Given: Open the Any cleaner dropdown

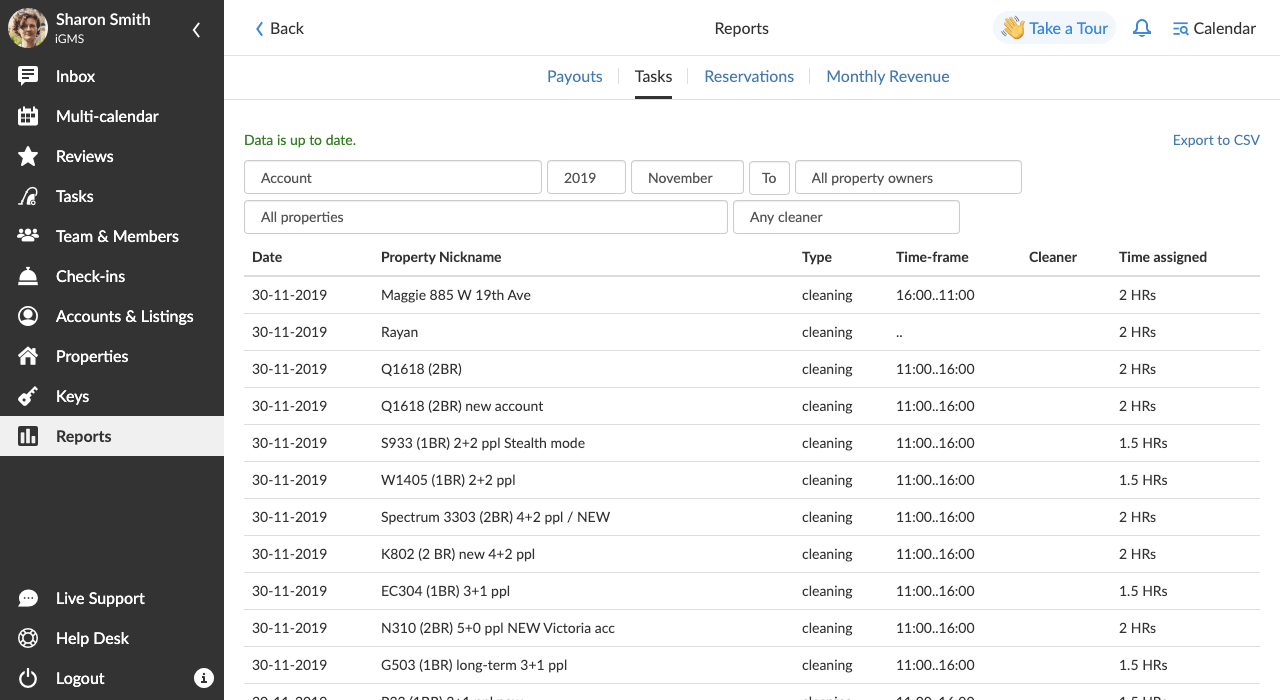Looking at the screenshot, I should tap(846, 217).
